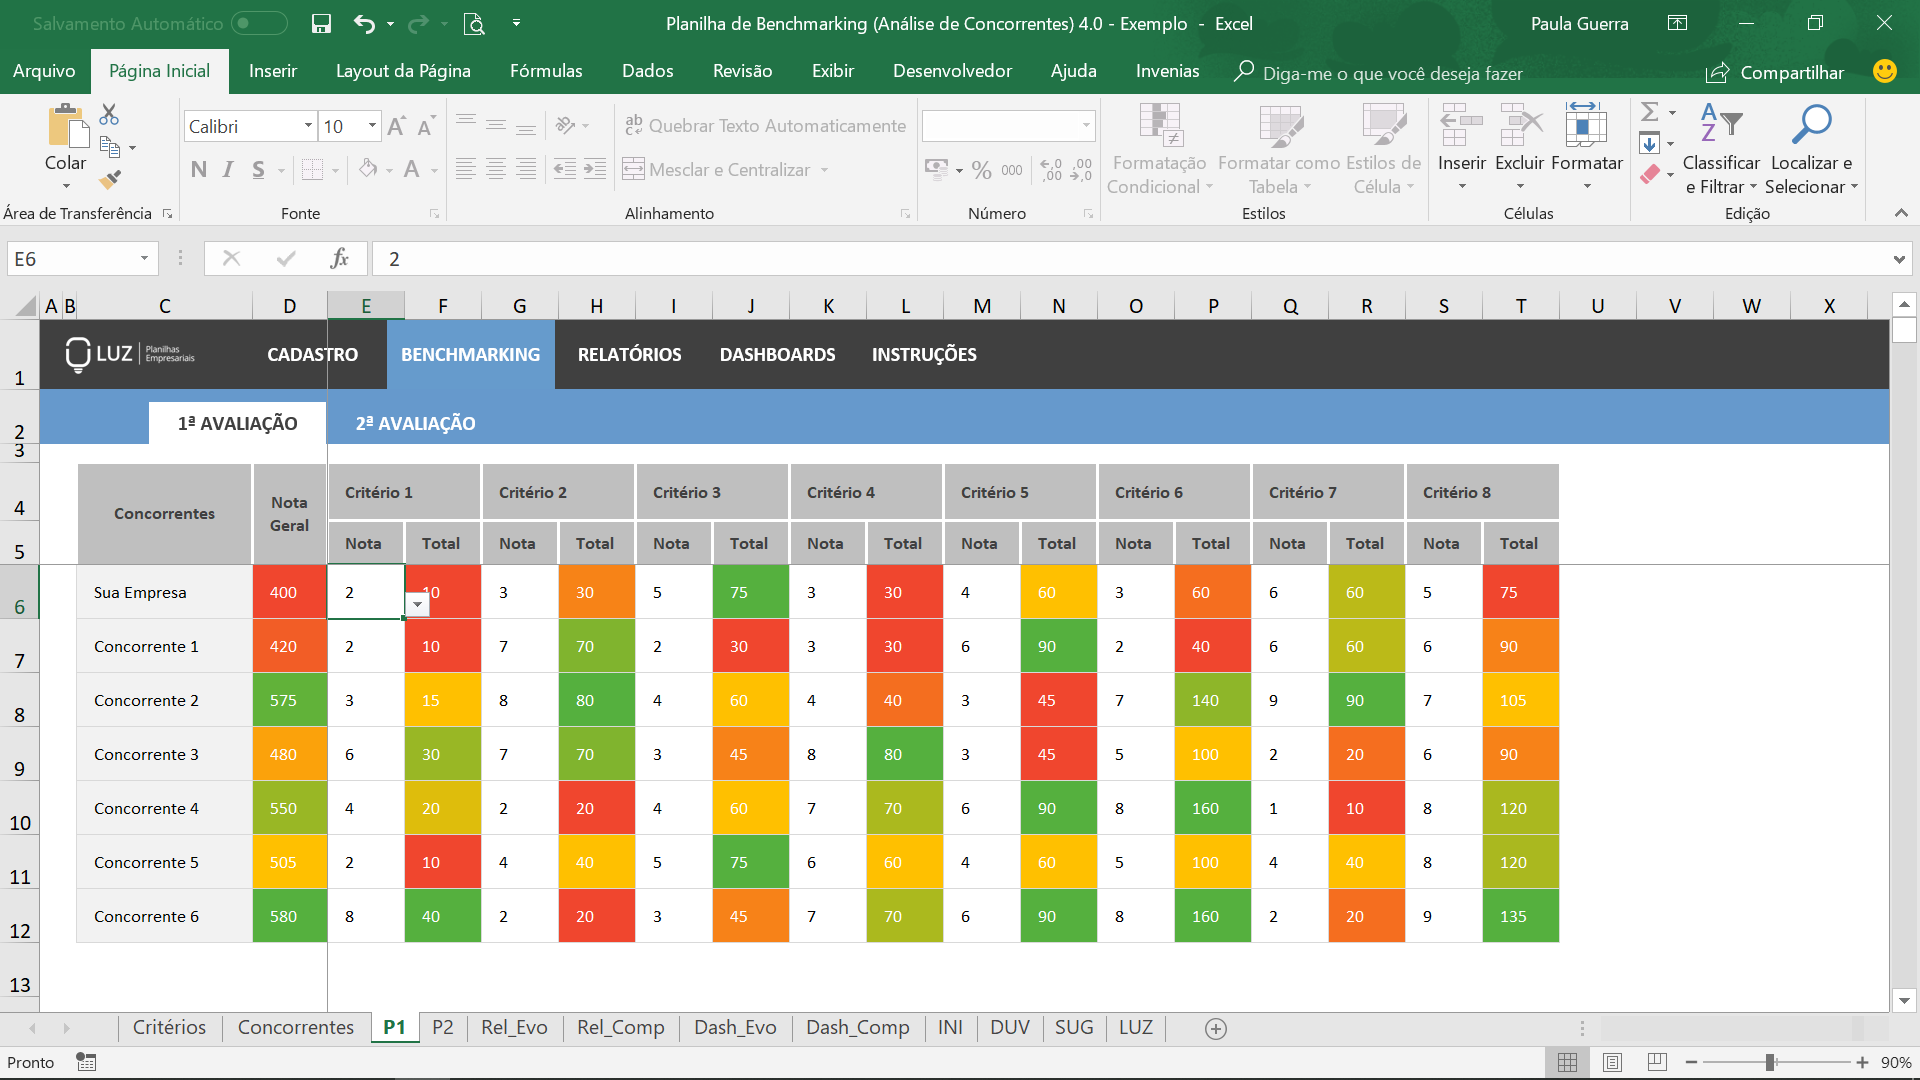Click the RELATÓRIOS navigation button
The width and height of the screenshot is (1920, 1080).
tap(629, 355)
